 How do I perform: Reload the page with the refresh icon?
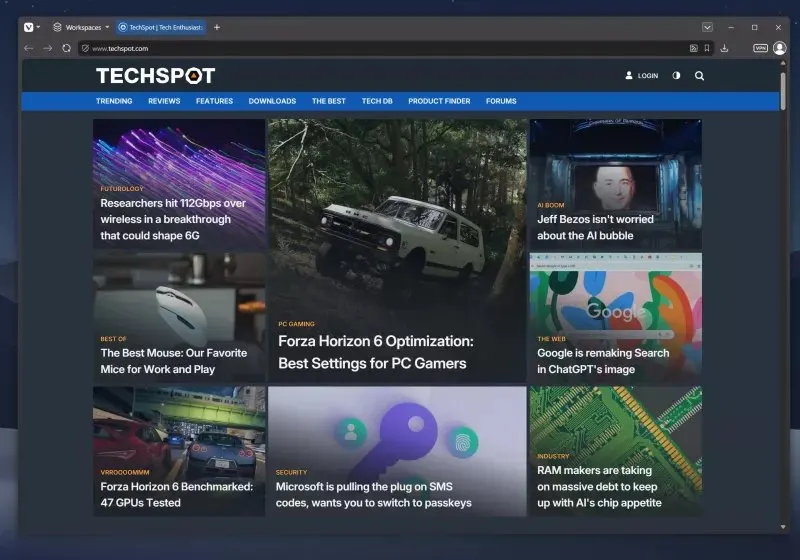(x=66, y=48)
